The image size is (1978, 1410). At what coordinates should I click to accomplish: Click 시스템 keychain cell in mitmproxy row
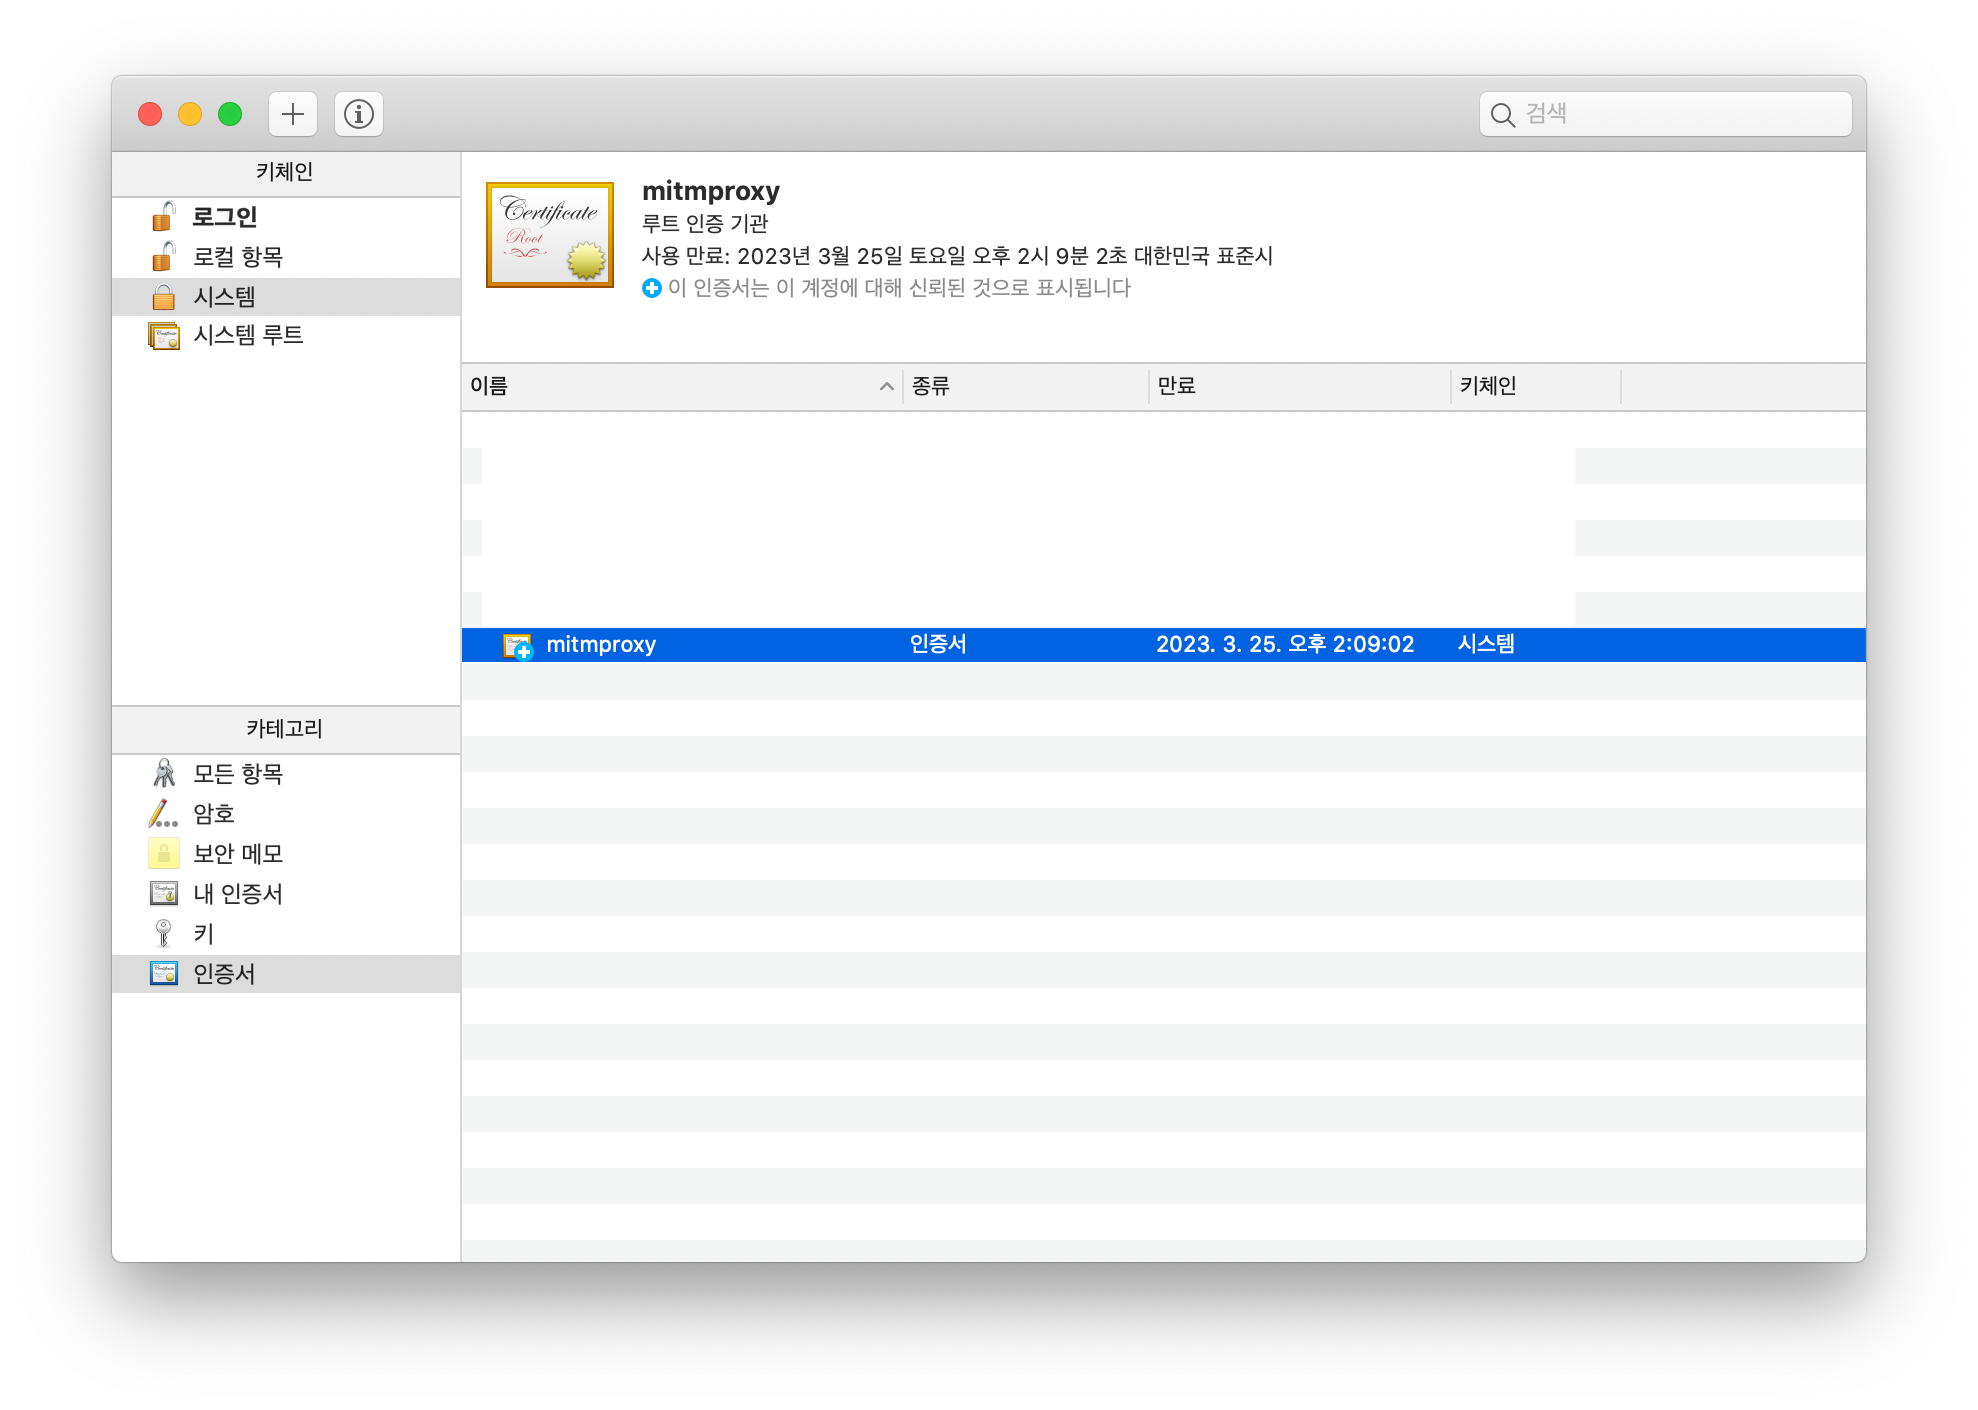(1486, 645)
